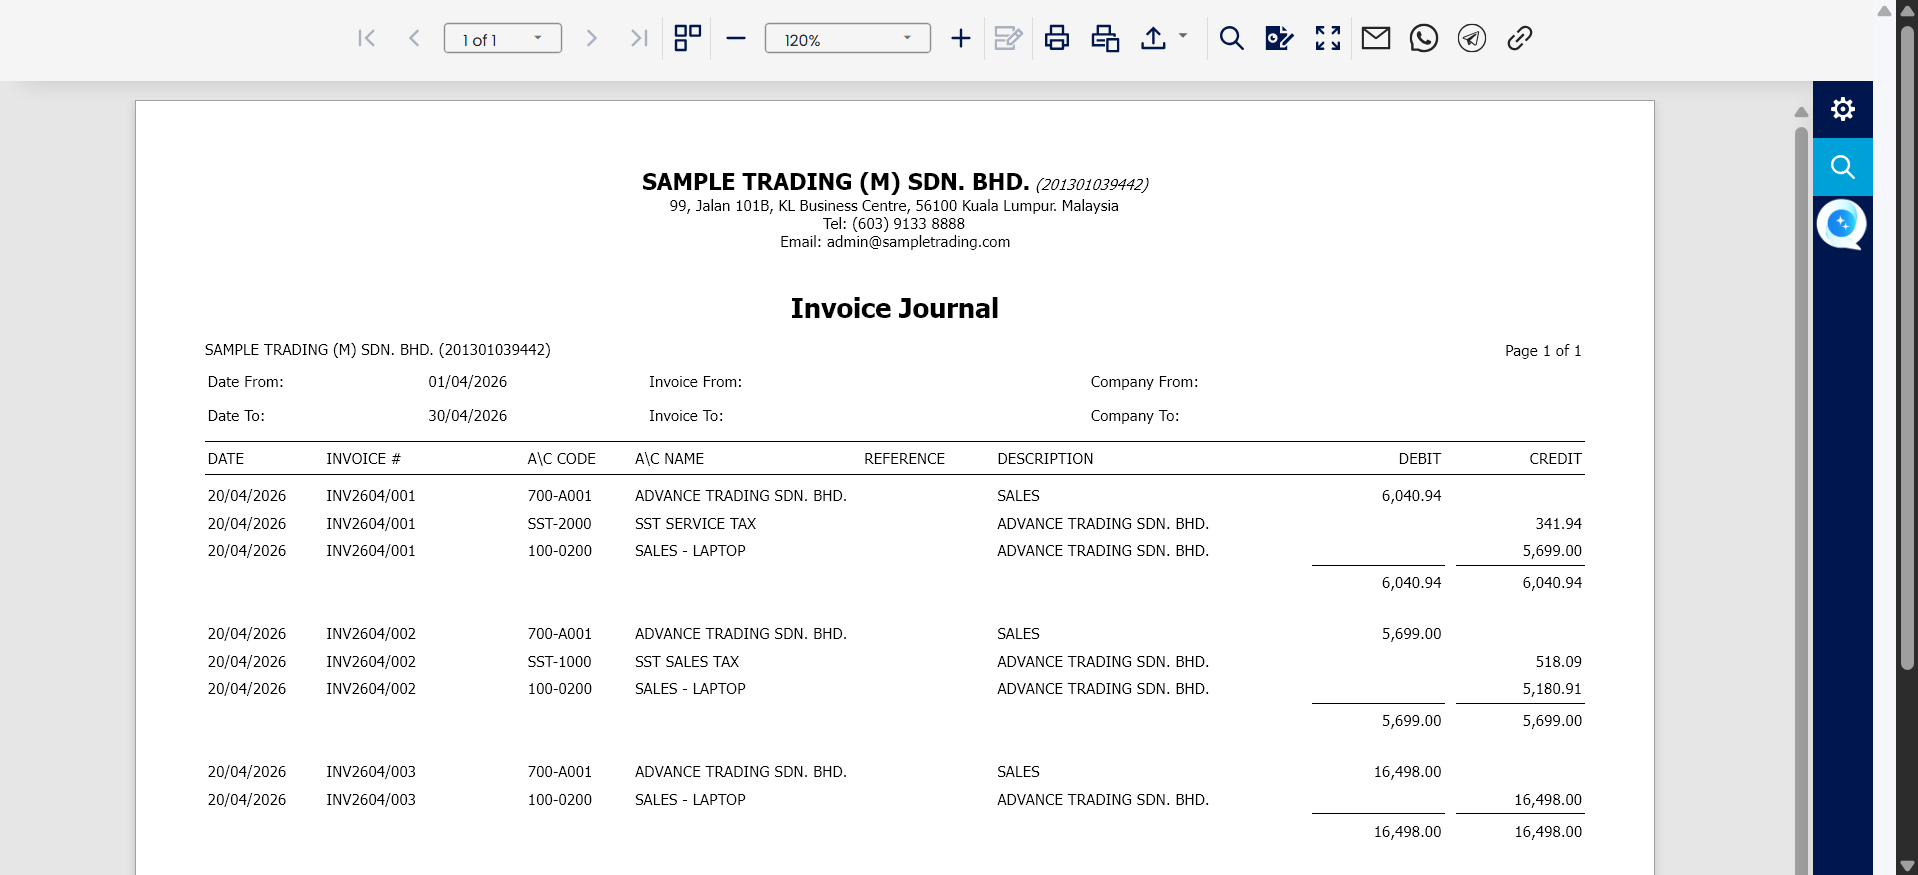Click the zoom out minus button
1918x875 pixels.
pyautogui.click(x=736, y=39)
